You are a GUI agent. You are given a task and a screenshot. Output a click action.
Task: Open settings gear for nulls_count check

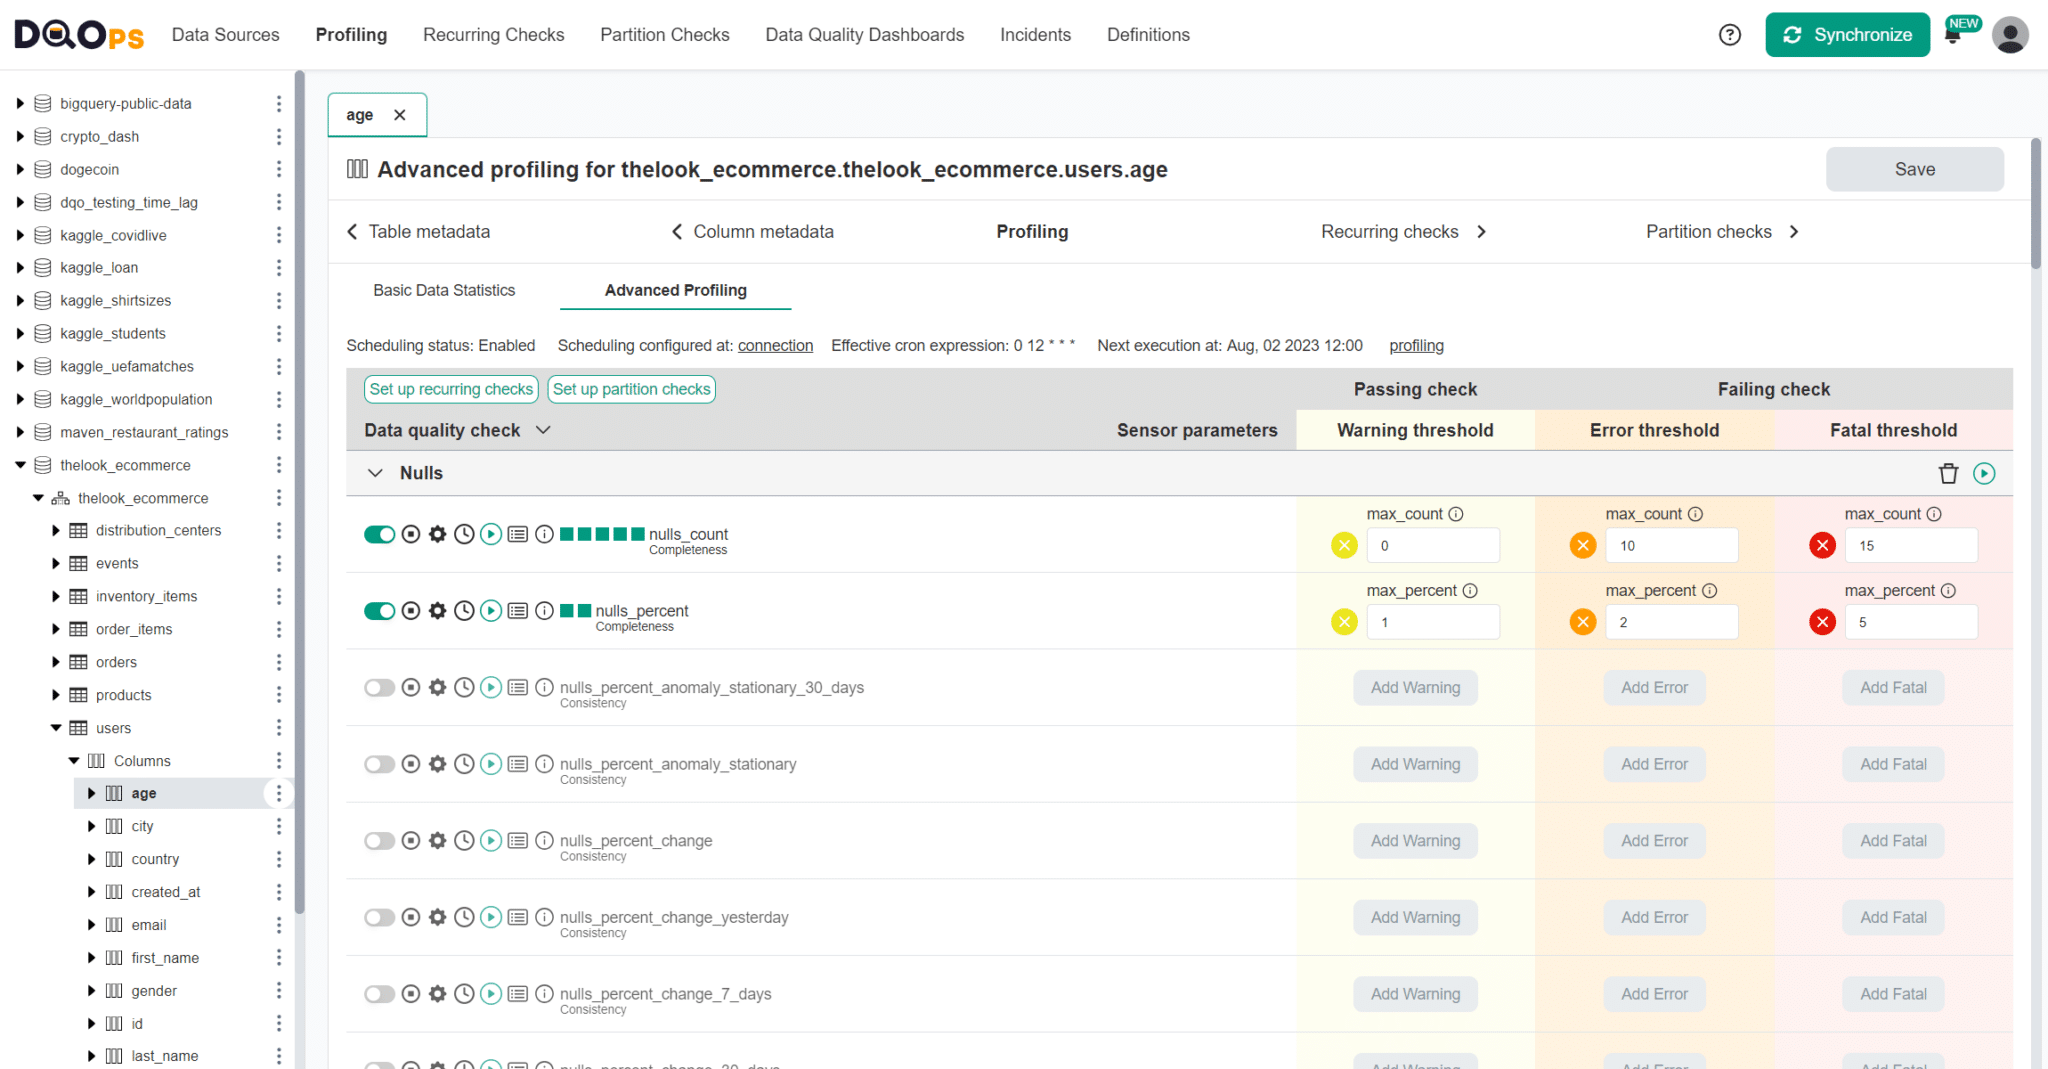437,534
